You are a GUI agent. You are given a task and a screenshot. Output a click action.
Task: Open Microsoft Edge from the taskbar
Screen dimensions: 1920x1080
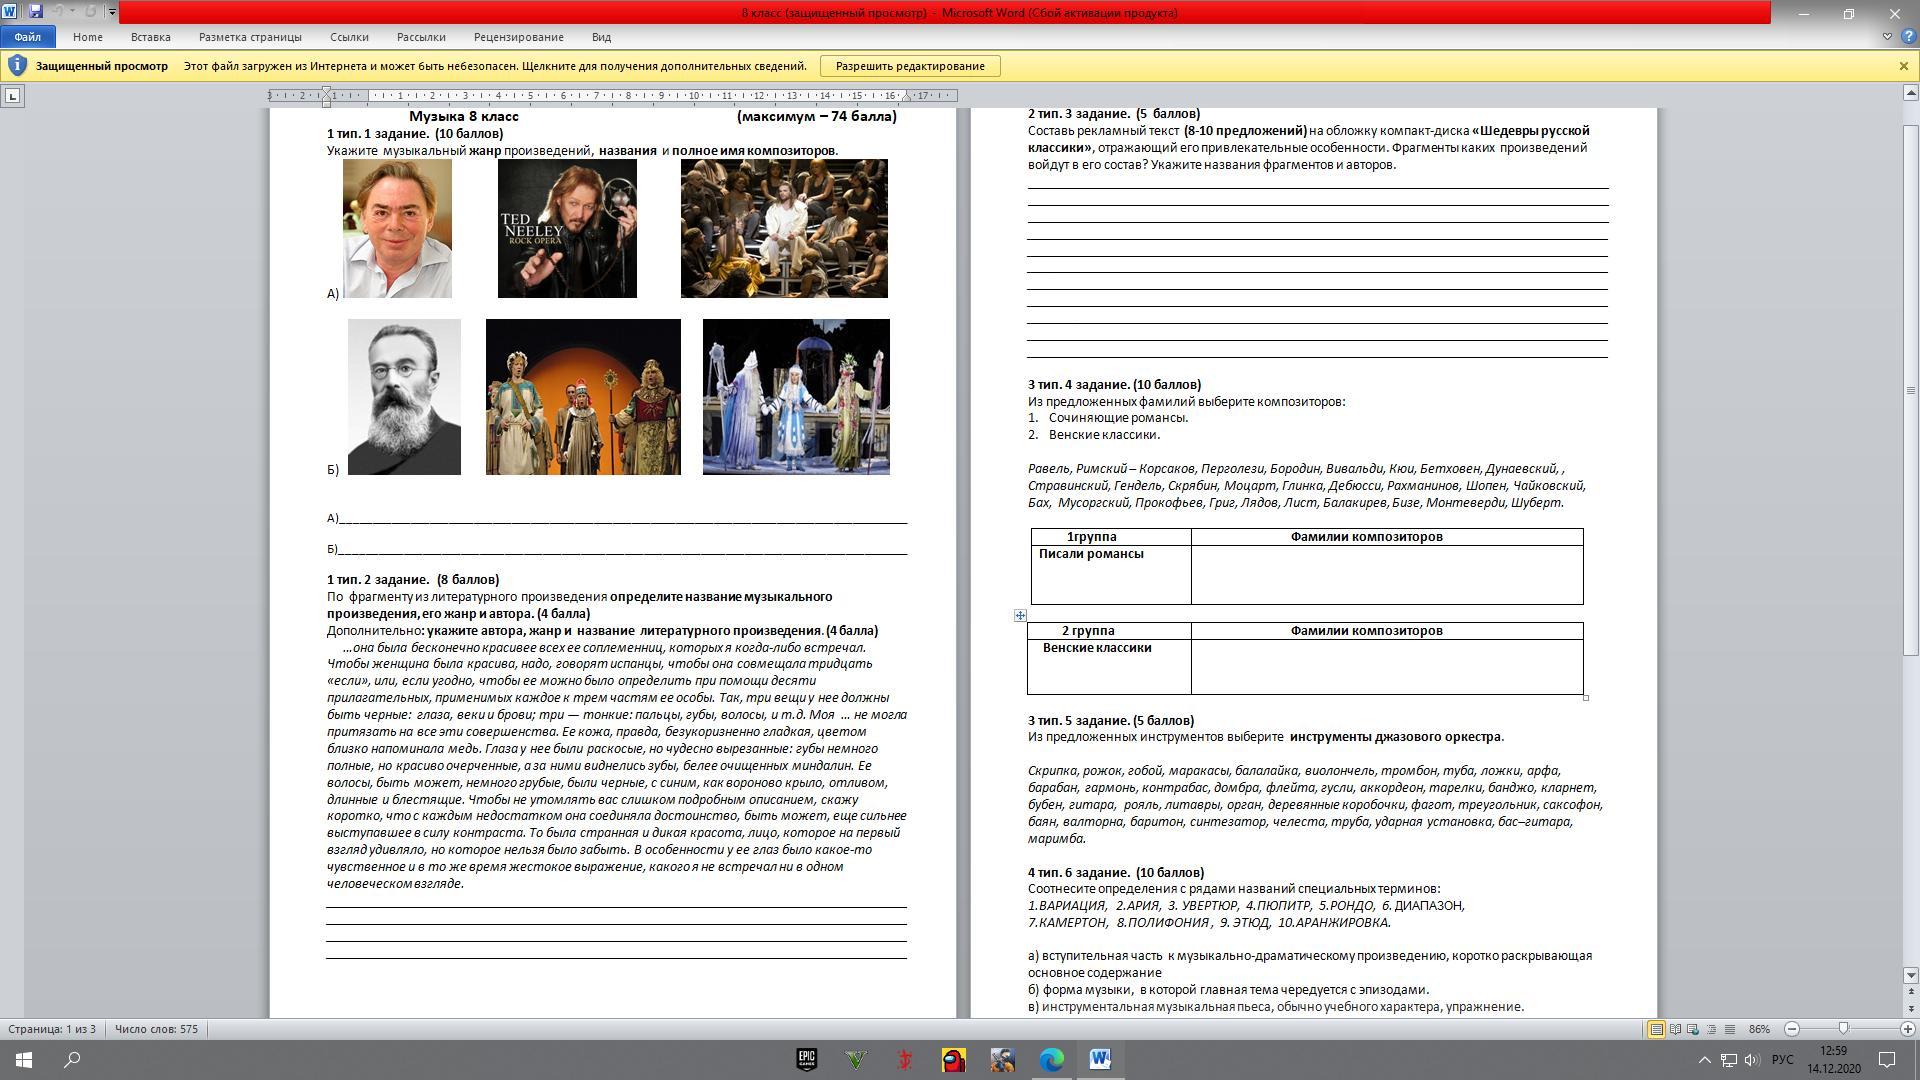click(1051, 1060)
